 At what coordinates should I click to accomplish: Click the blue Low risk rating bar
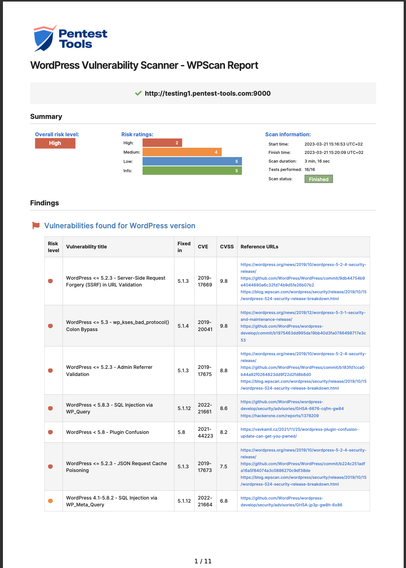click(192, 161)
